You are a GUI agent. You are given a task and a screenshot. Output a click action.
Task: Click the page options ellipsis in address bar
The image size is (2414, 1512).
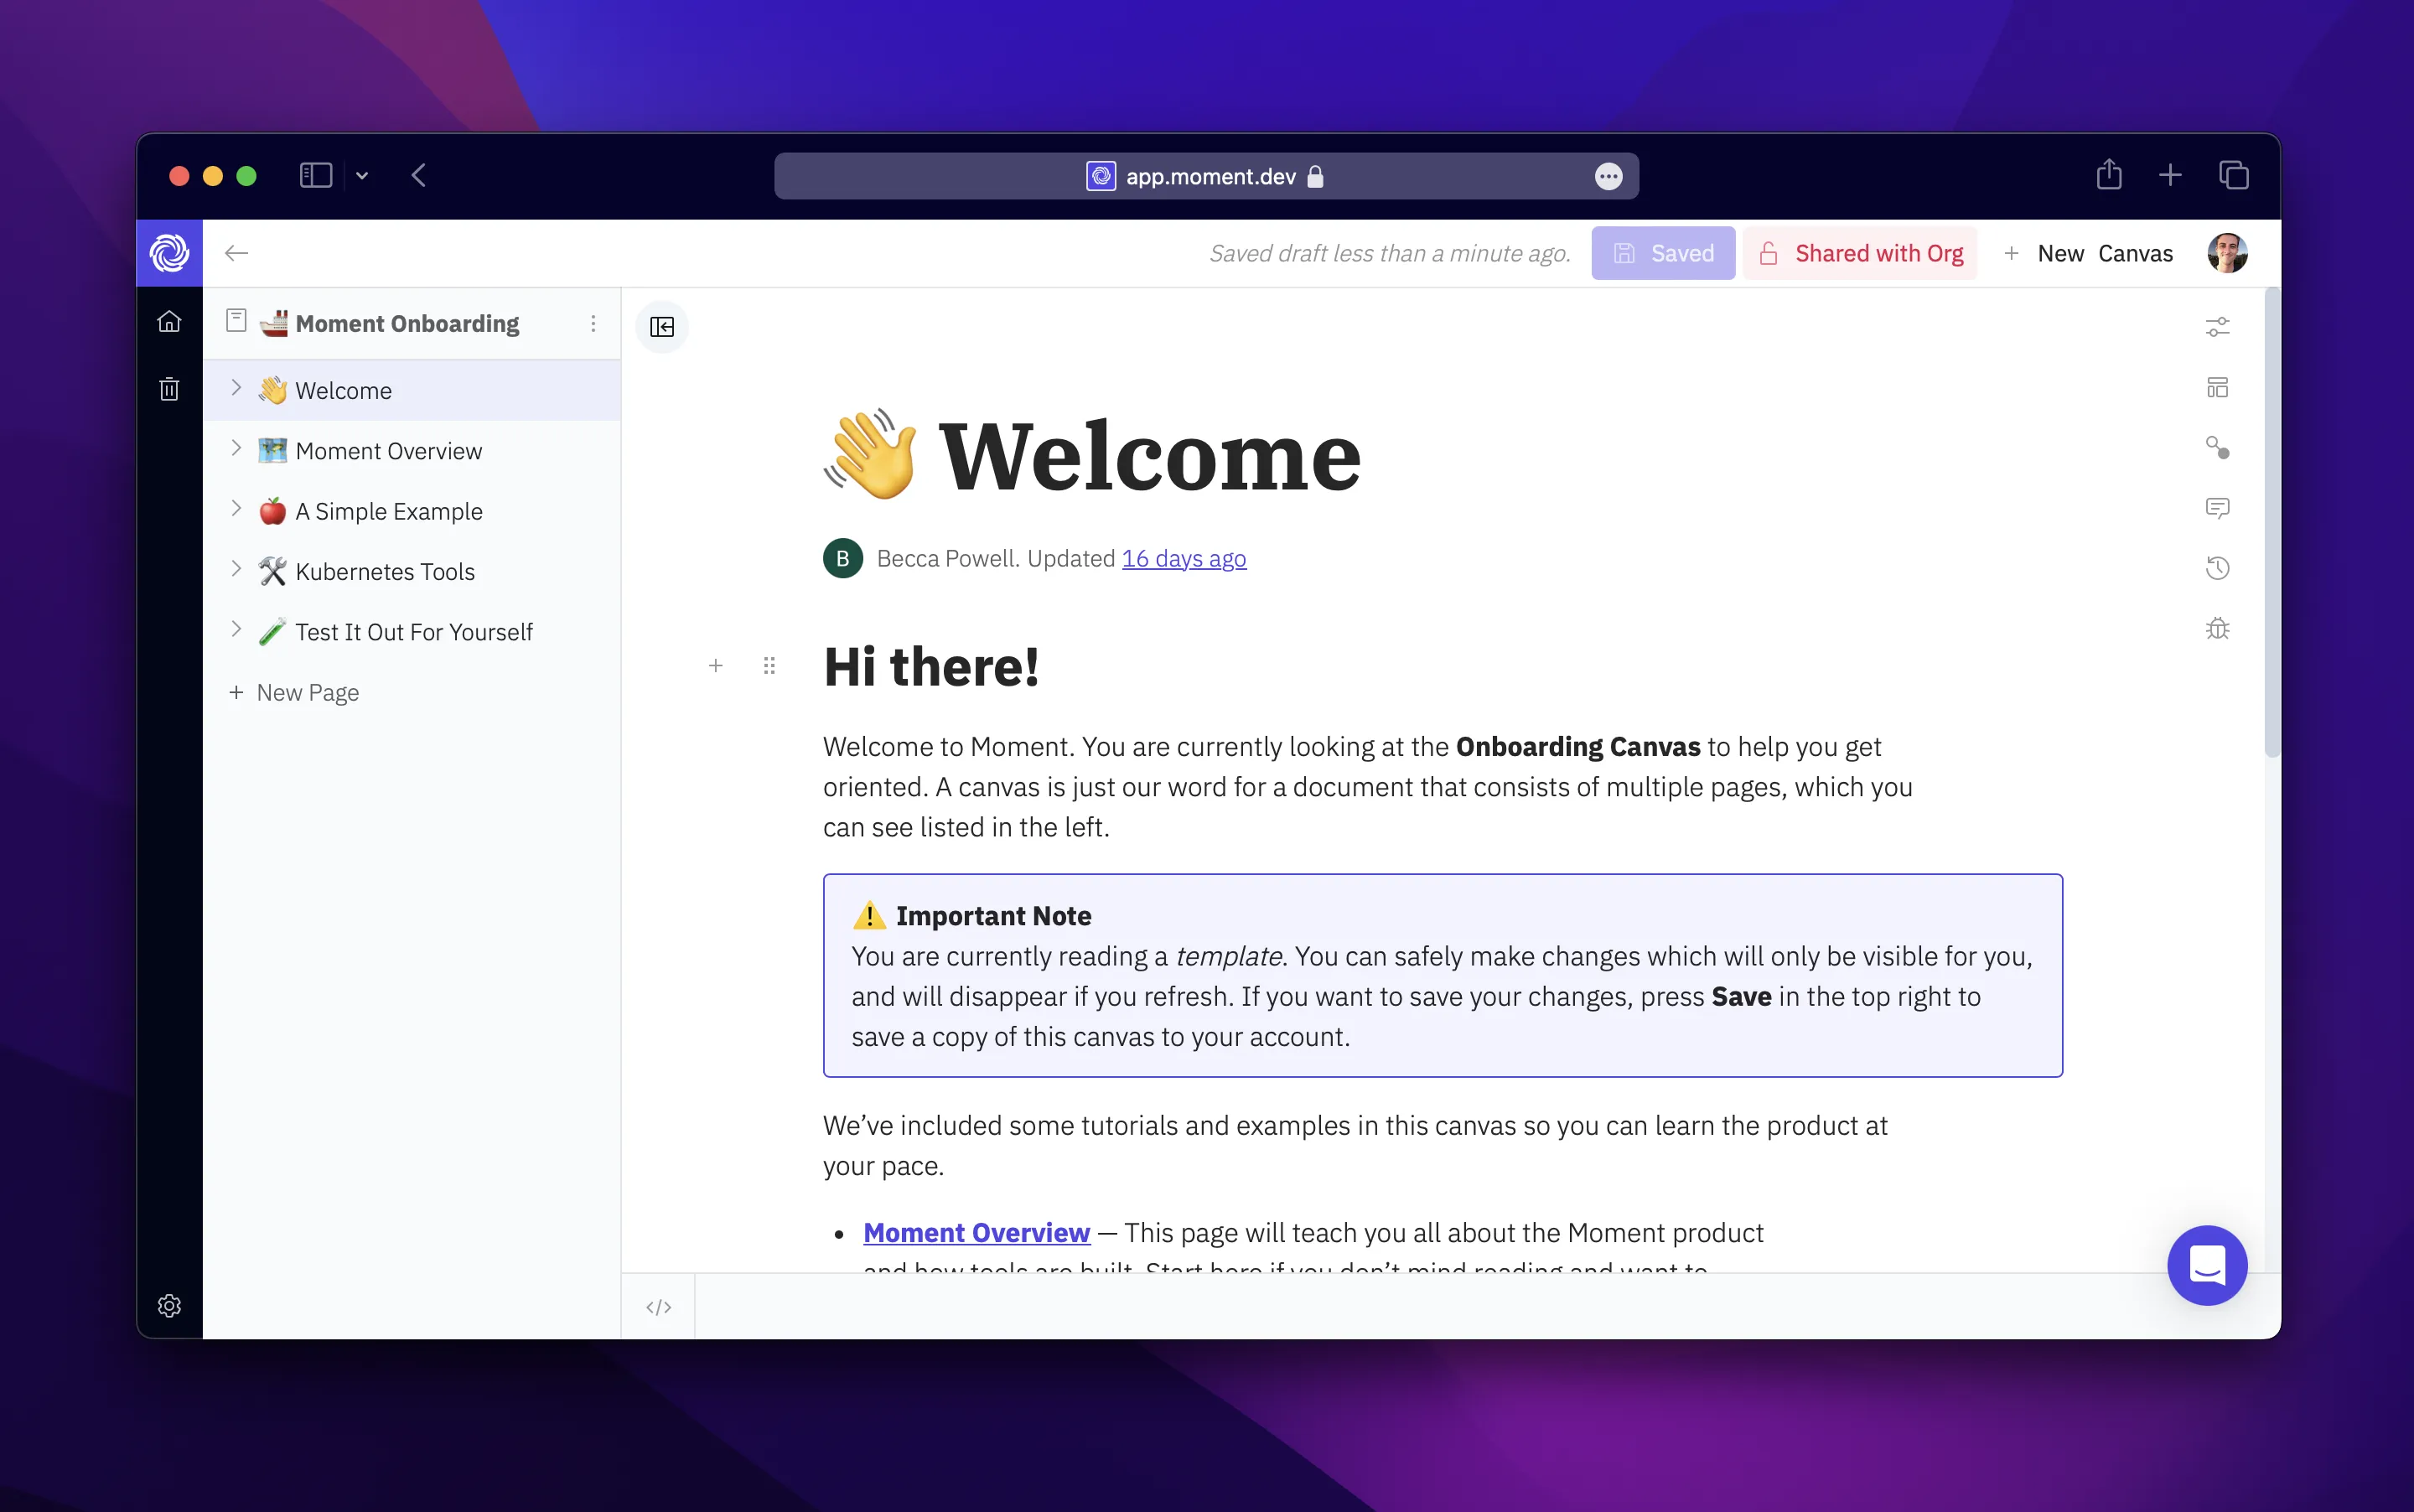1608,177
